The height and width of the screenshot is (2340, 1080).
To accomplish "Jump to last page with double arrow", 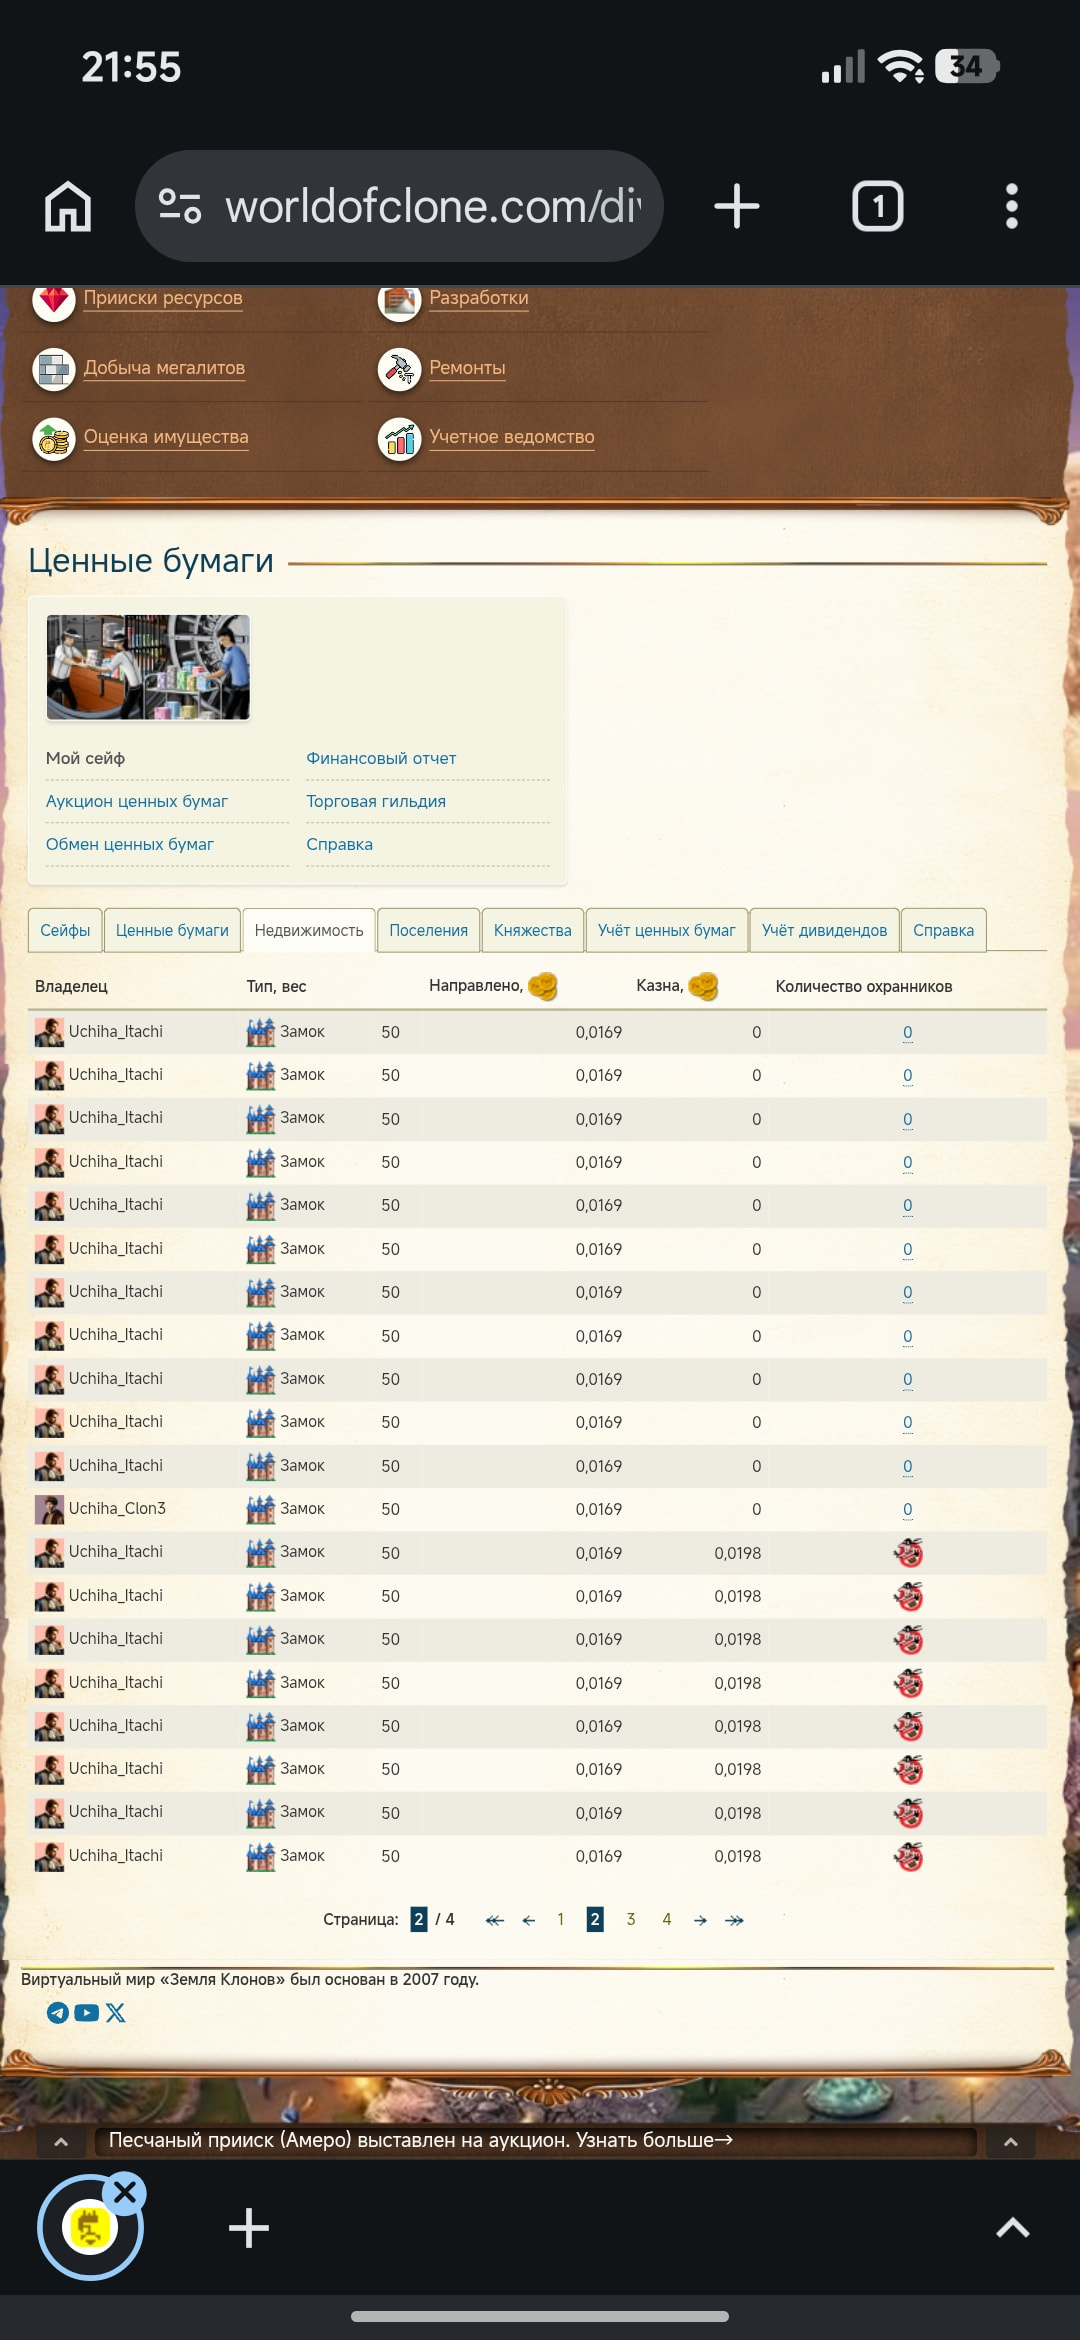I will (735, 1920).
